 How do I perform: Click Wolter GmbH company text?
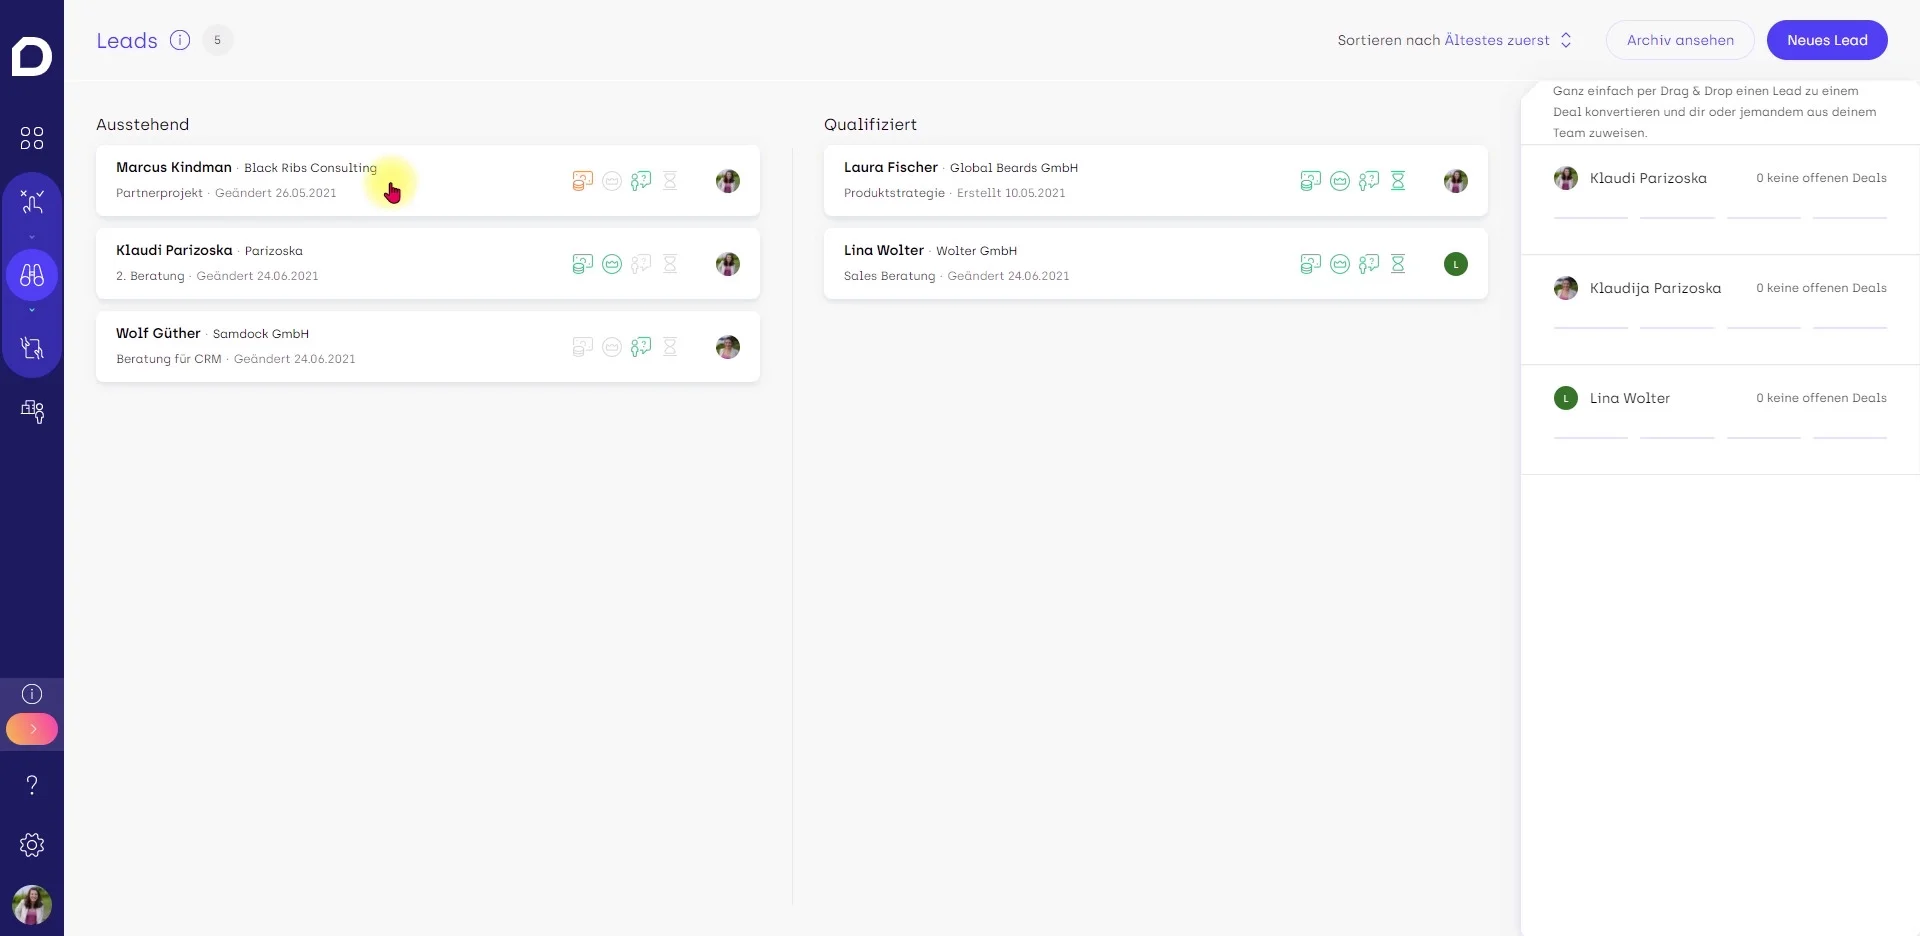click(x=976, y=251)
